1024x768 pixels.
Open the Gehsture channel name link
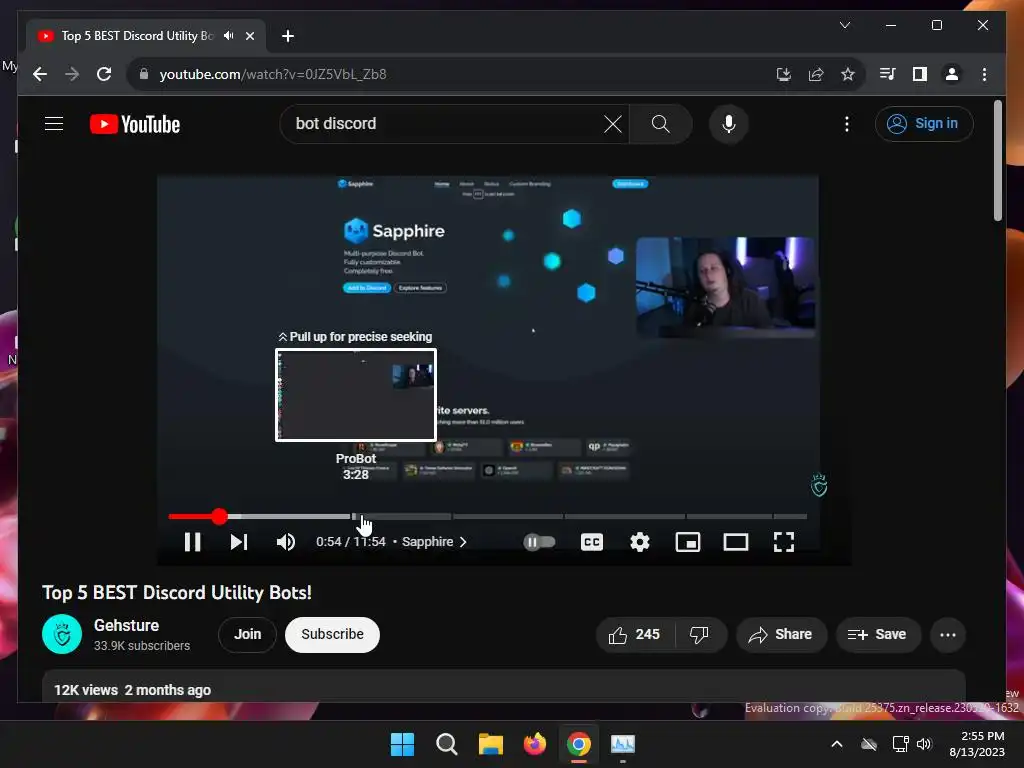127,626
